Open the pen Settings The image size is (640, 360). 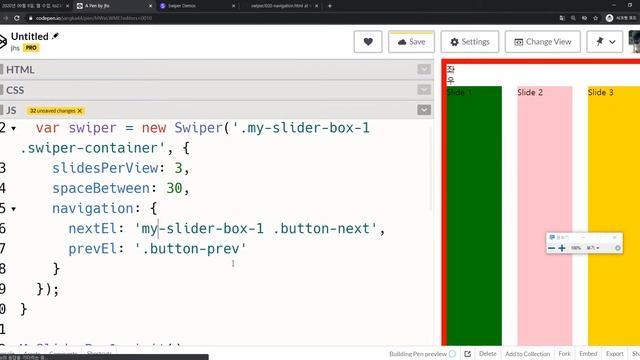tap(469, 42)
